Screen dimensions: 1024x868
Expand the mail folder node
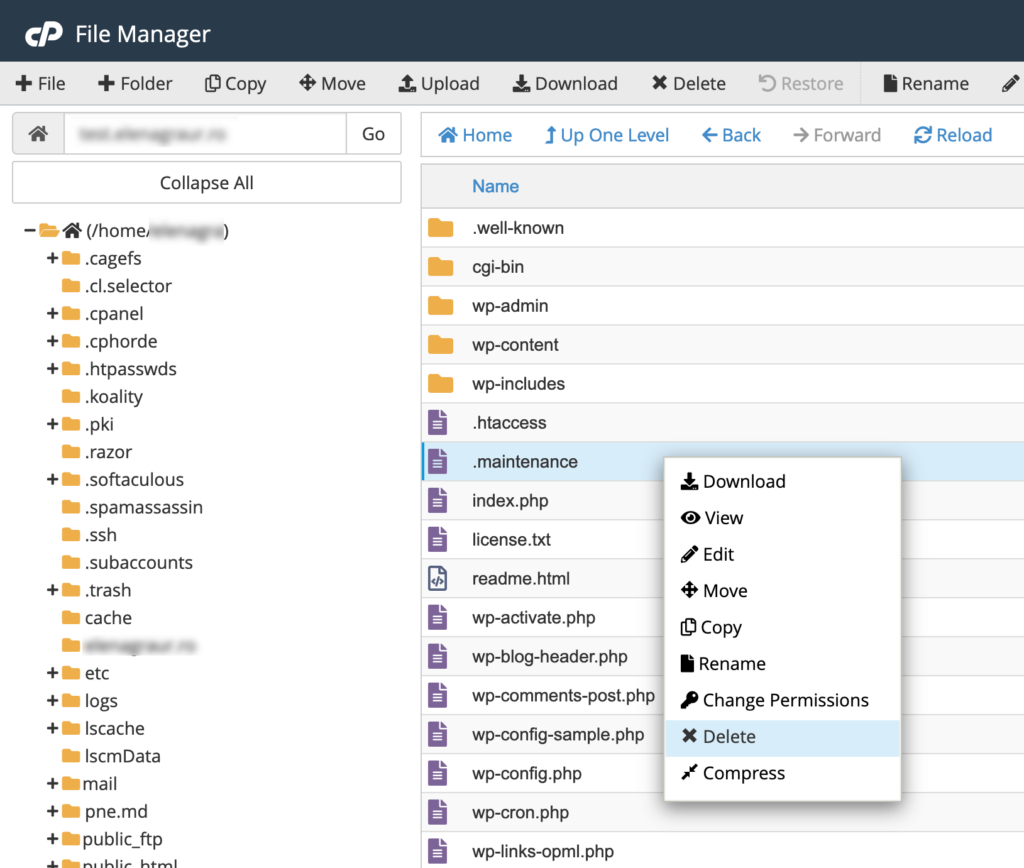point(52,784)
